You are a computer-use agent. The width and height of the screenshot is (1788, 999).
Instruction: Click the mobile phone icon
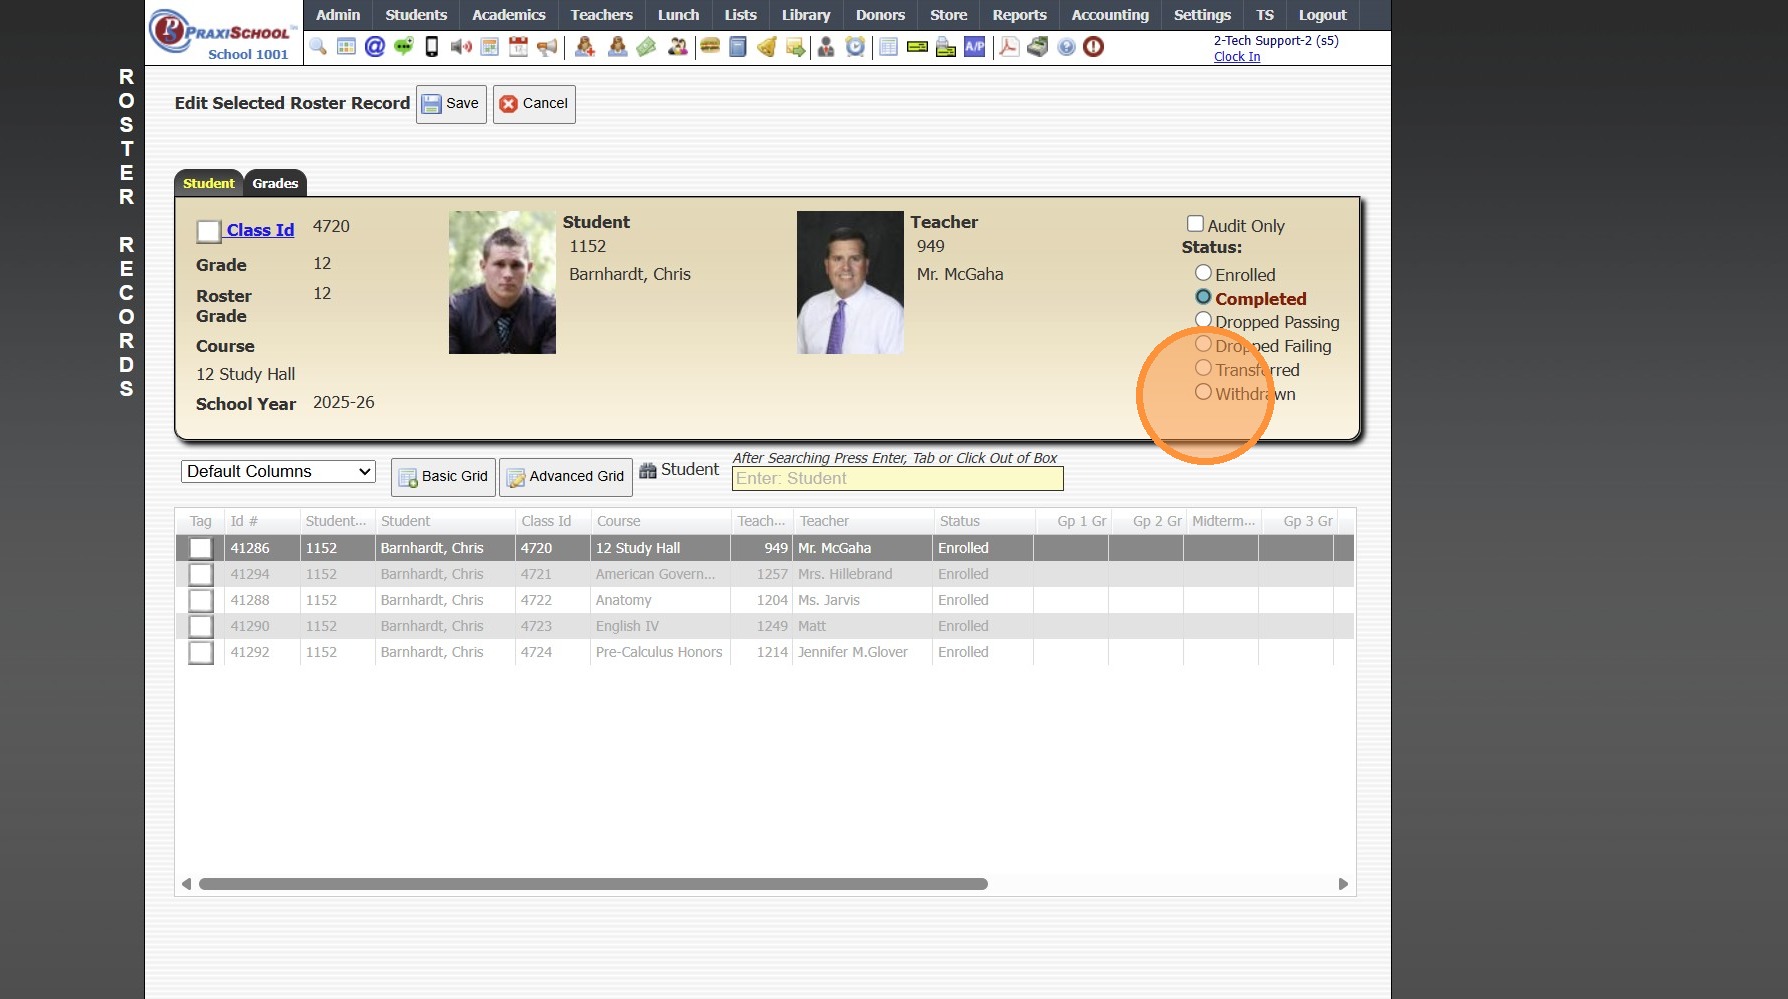tap(432, 47)
